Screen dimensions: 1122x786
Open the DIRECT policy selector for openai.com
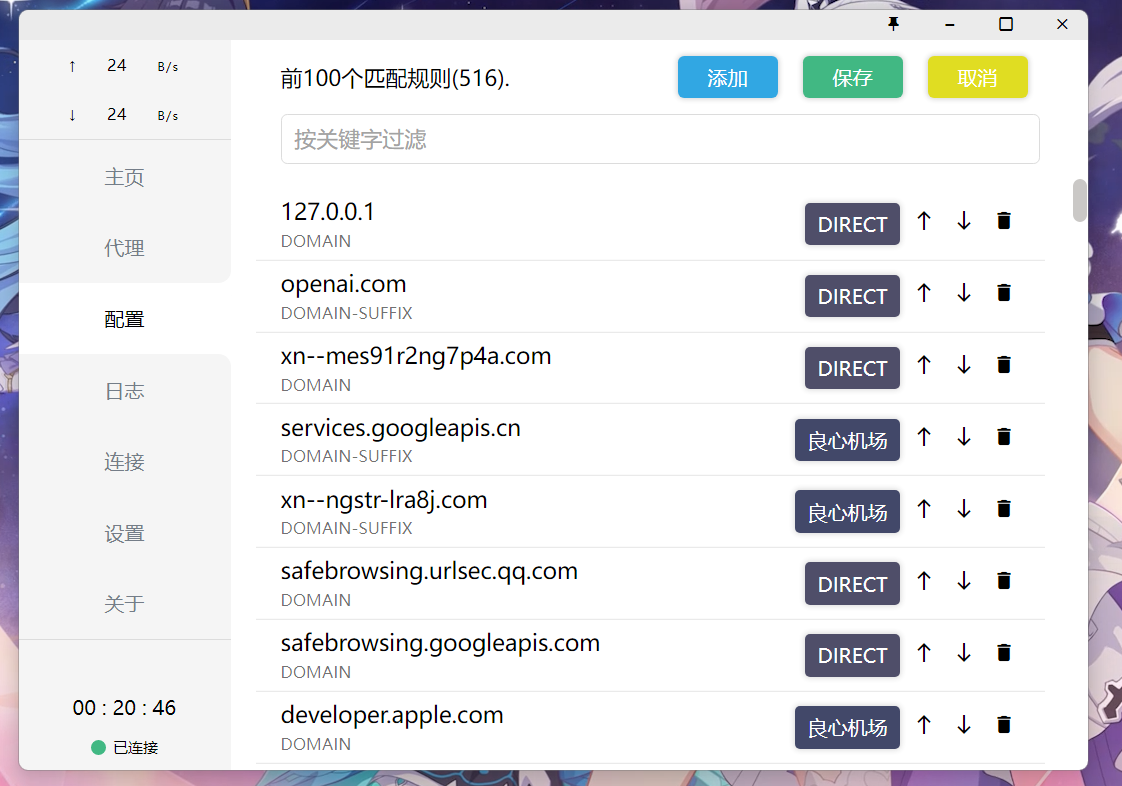point(852,296)
